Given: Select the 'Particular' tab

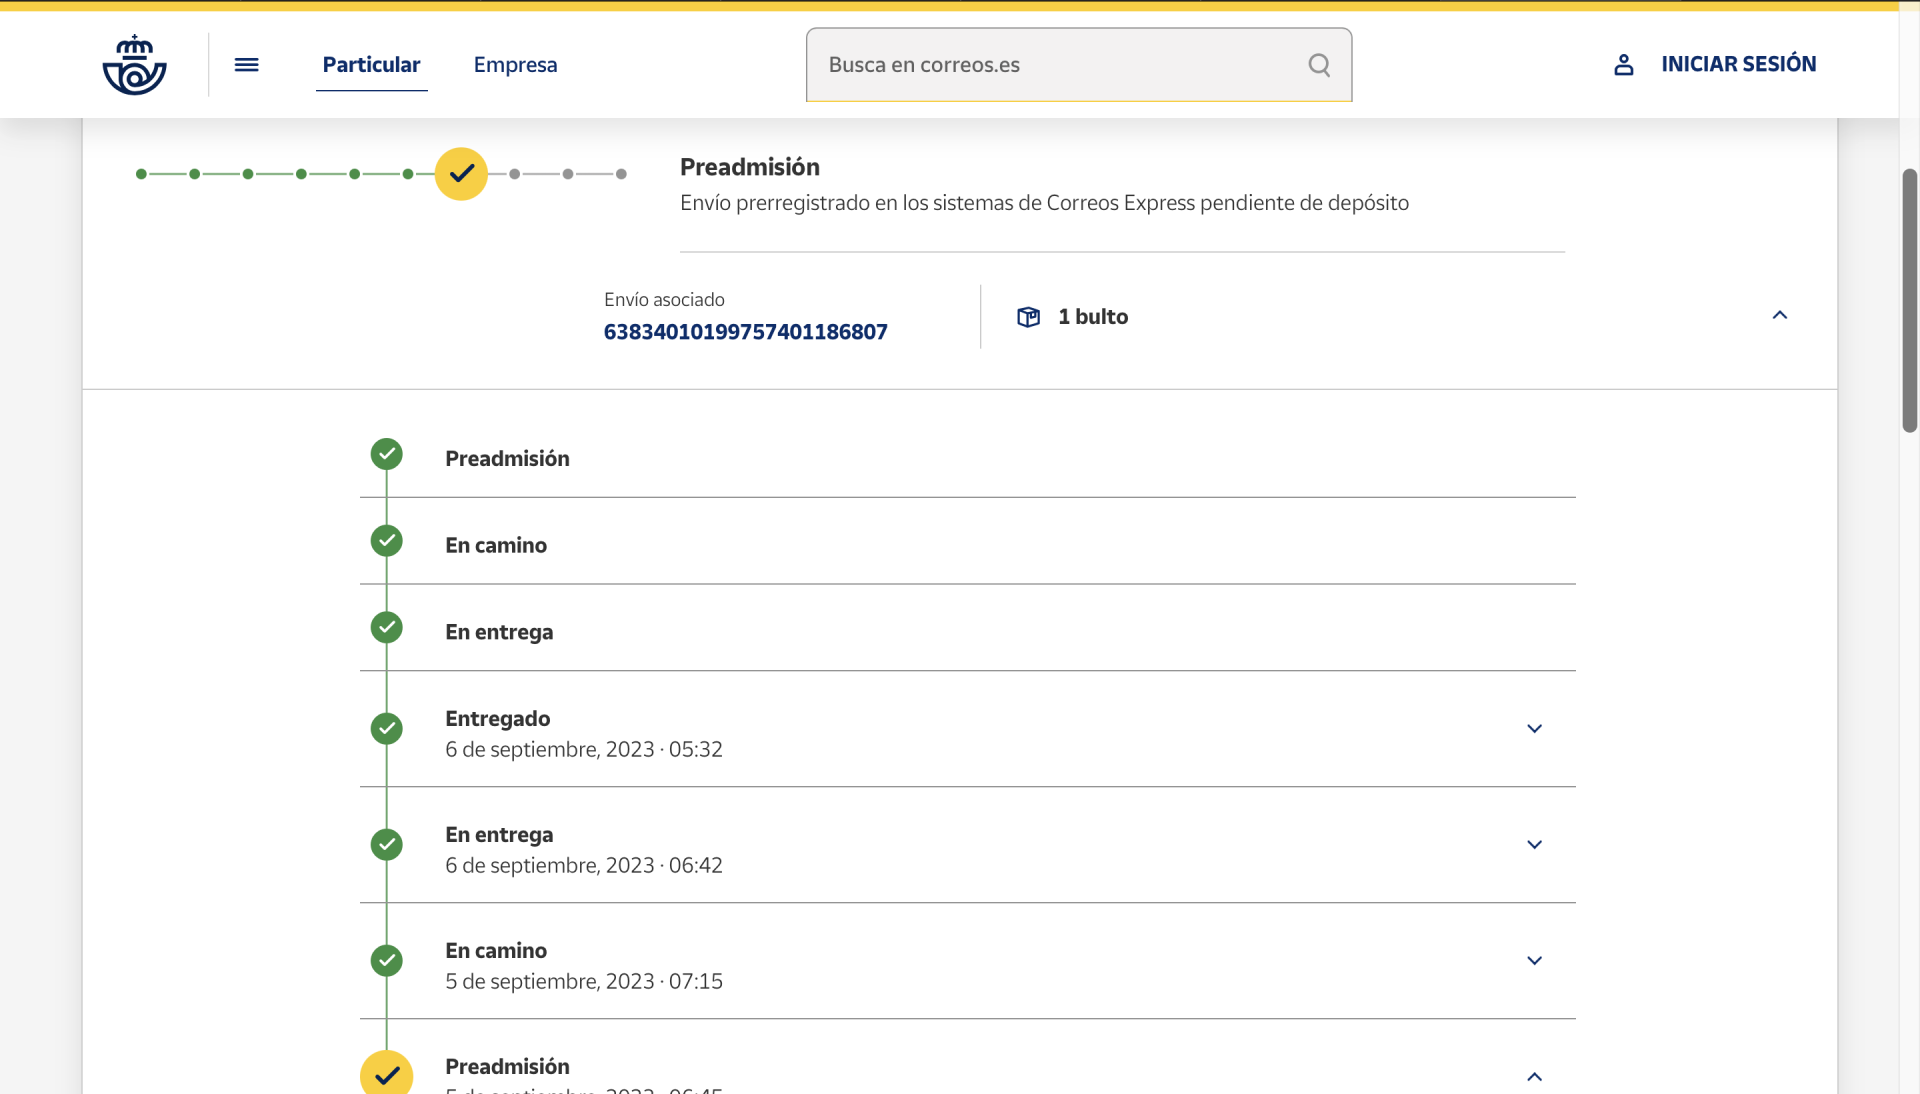Looking at the screenshot, I should pos(371,64).
